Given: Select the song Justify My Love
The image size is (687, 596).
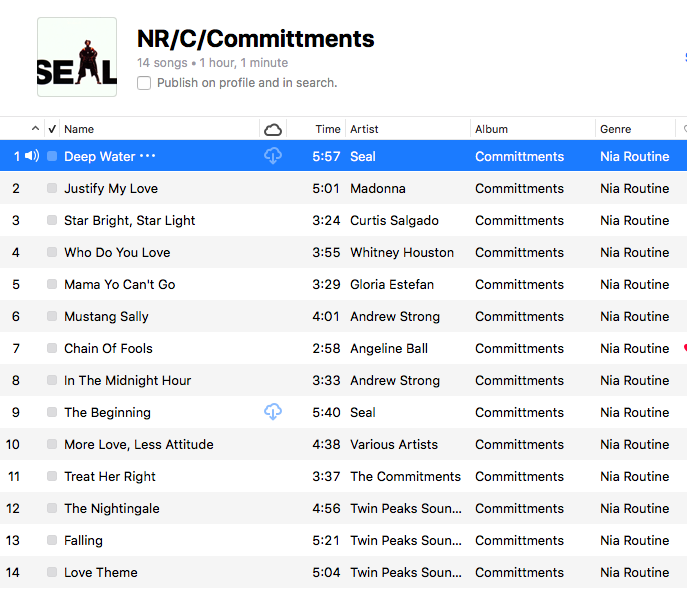Looking at the screenshot, I should pyautogui.click(x=111, y=189).
